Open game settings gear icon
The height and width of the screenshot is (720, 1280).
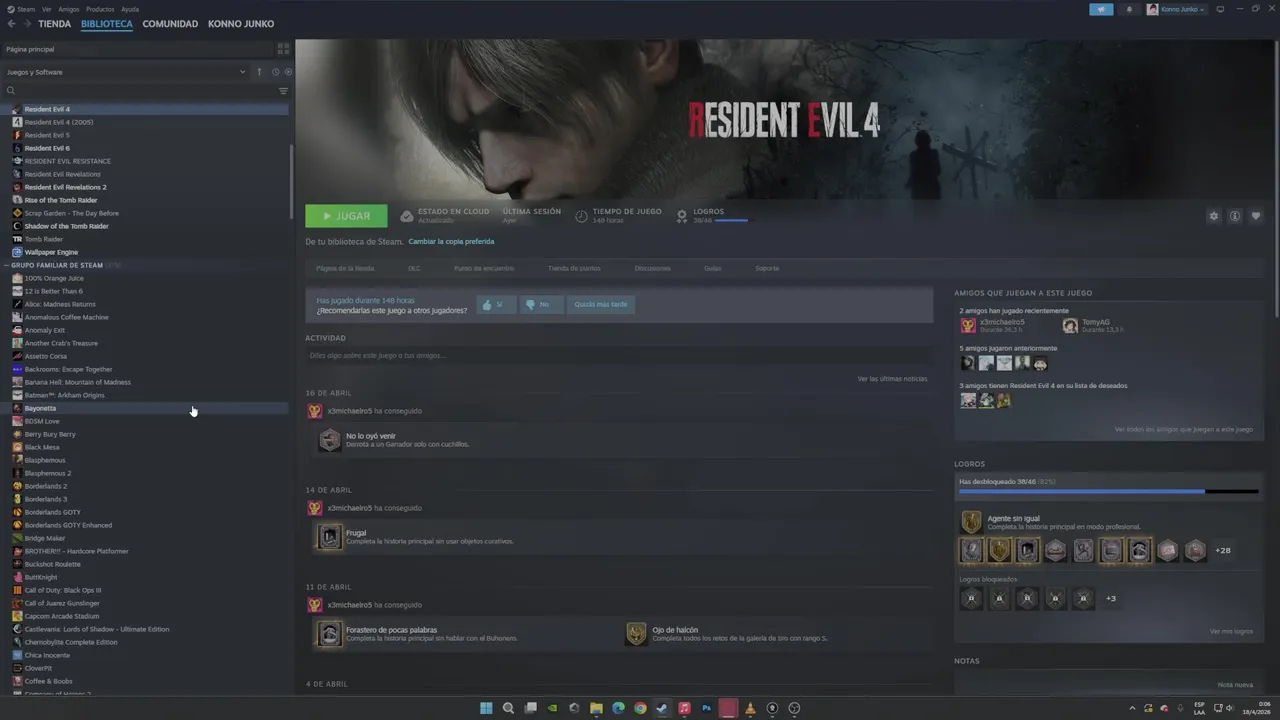coord(1214,216)
